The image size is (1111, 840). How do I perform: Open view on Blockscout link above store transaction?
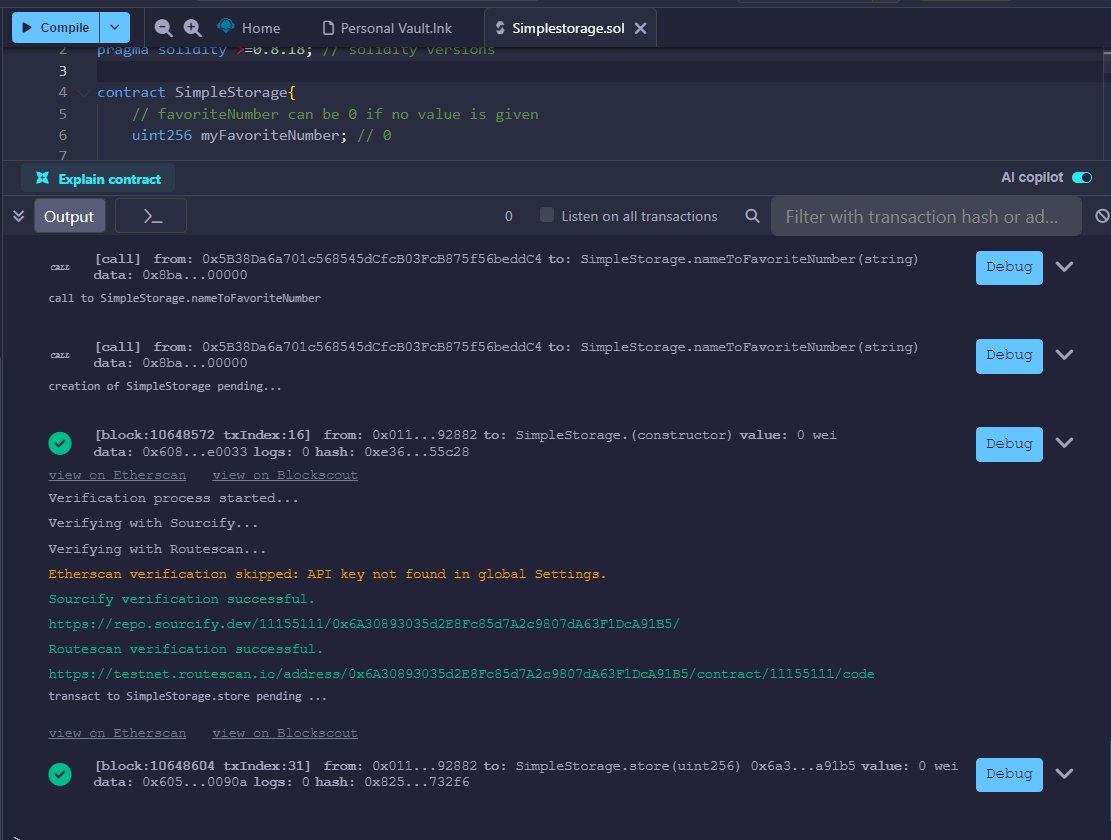285,733
